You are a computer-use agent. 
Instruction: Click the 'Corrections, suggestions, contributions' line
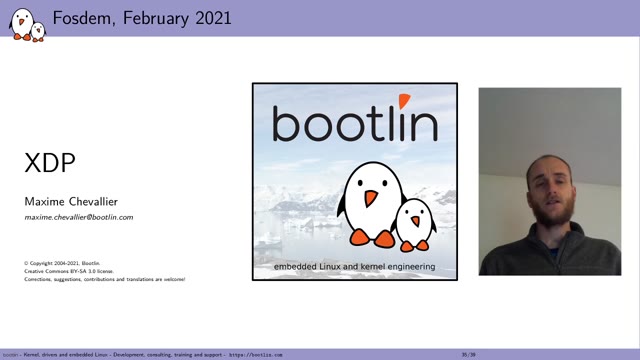(x=104, y=279)
